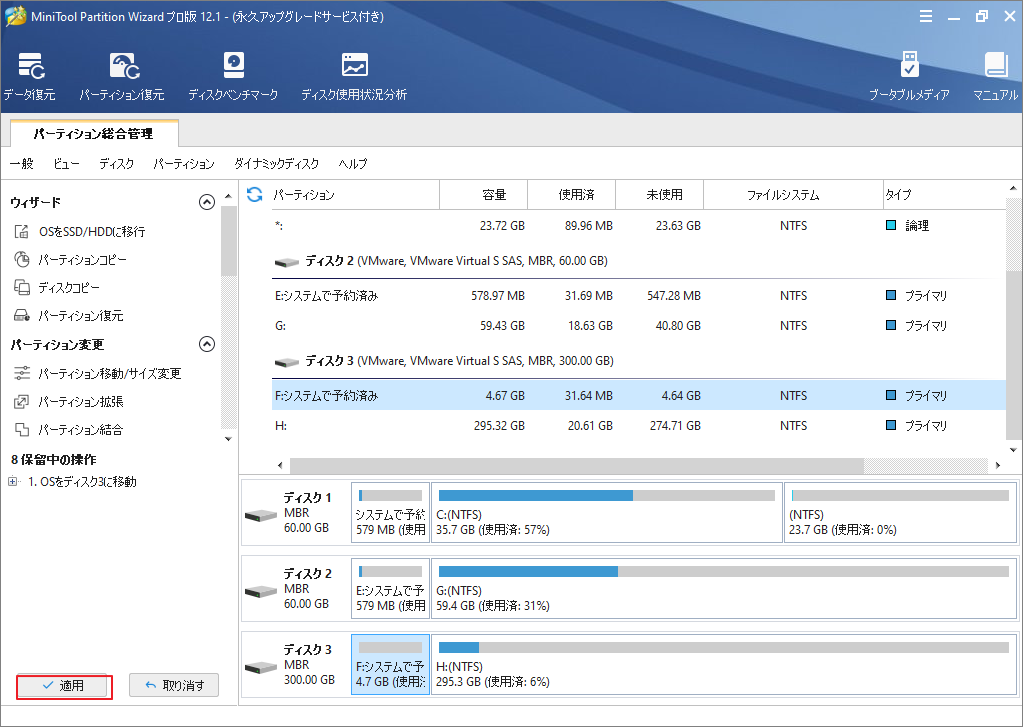Open the ディスクベンチマーク tool
This screenshot has width=1023, height=727.
pos(233,76)
